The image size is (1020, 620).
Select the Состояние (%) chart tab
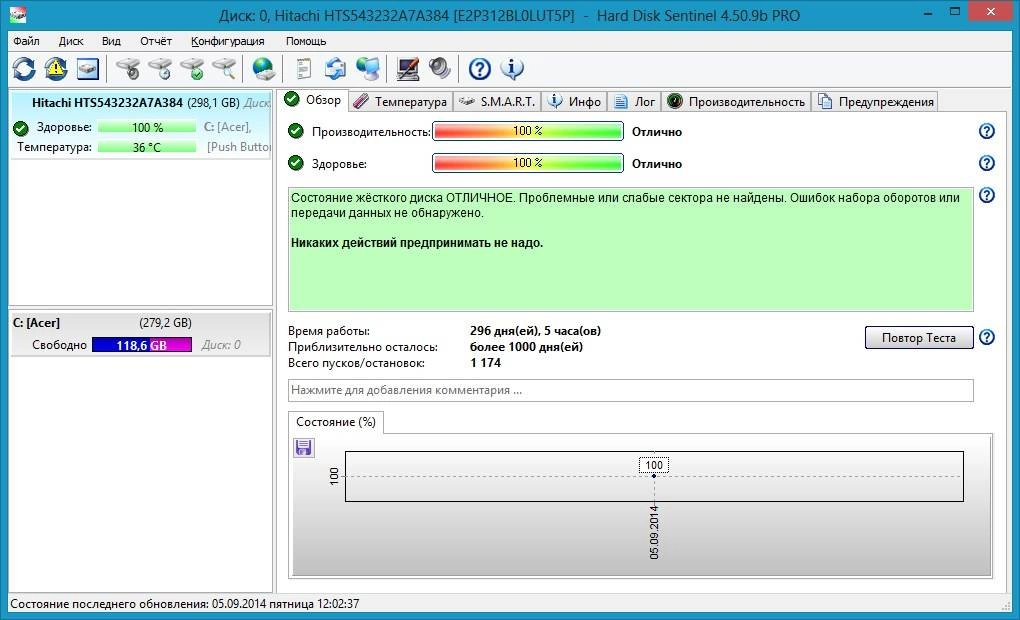[336, 422]
